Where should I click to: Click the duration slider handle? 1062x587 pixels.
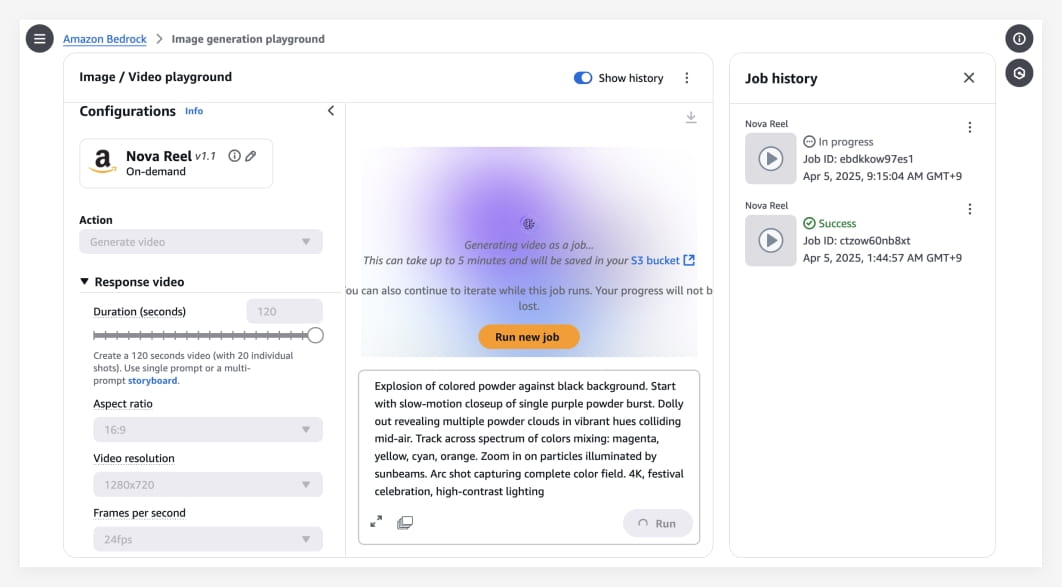315,335
